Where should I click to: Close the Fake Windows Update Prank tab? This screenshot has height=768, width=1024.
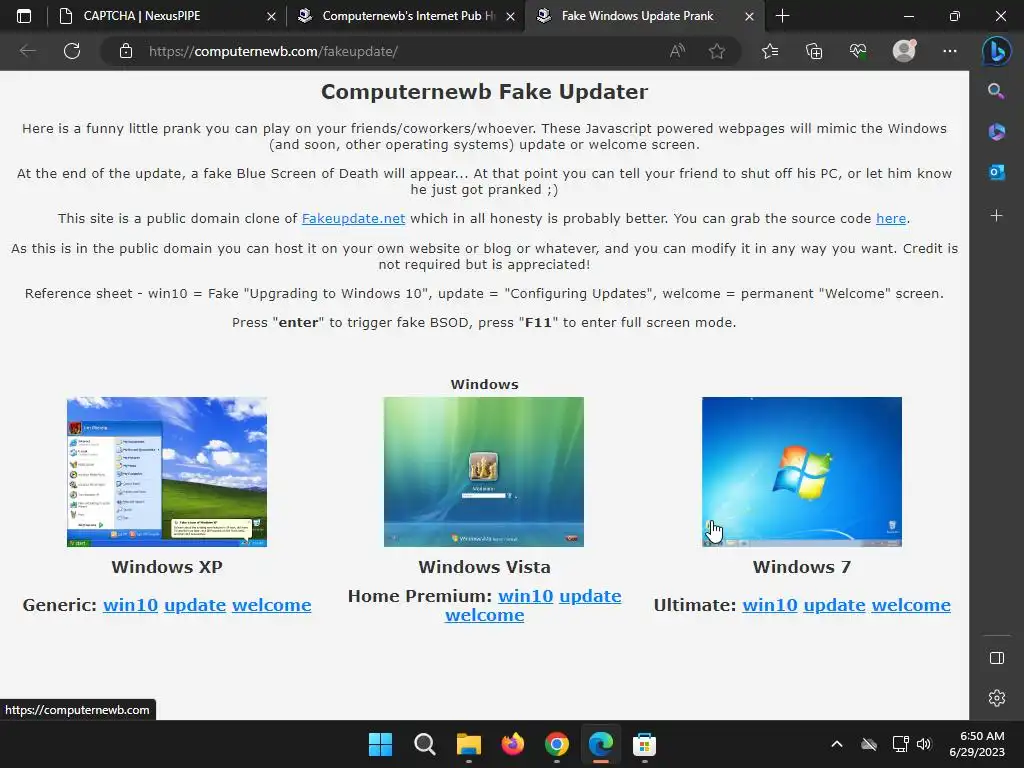pos(750,16)
